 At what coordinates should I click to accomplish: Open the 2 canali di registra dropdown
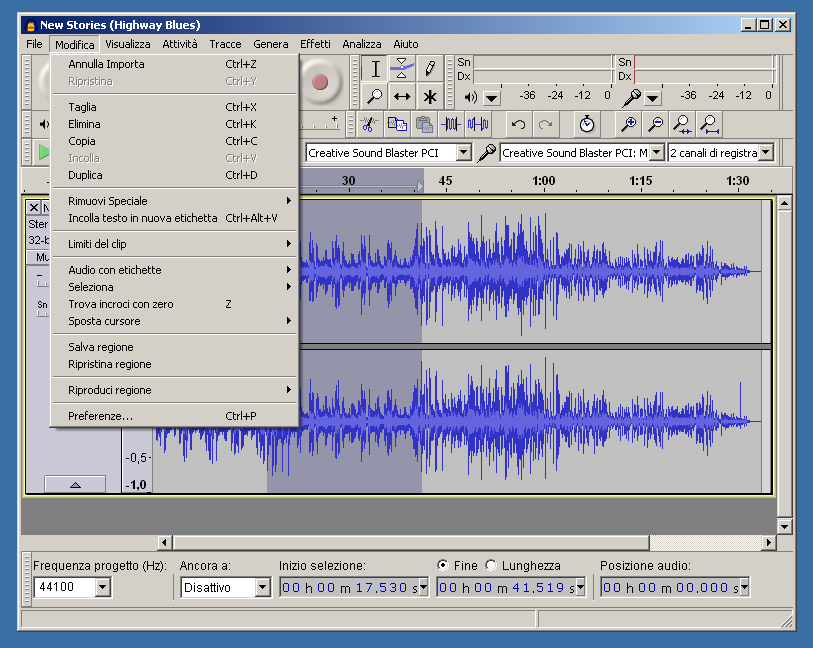(x=766, y=152)
